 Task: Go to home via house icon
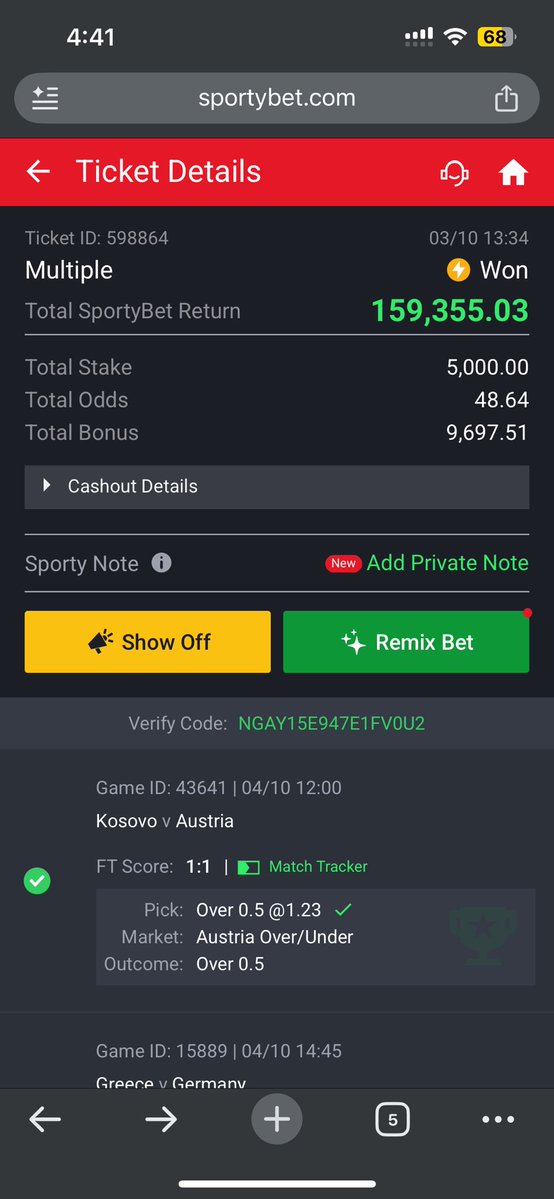513,172
